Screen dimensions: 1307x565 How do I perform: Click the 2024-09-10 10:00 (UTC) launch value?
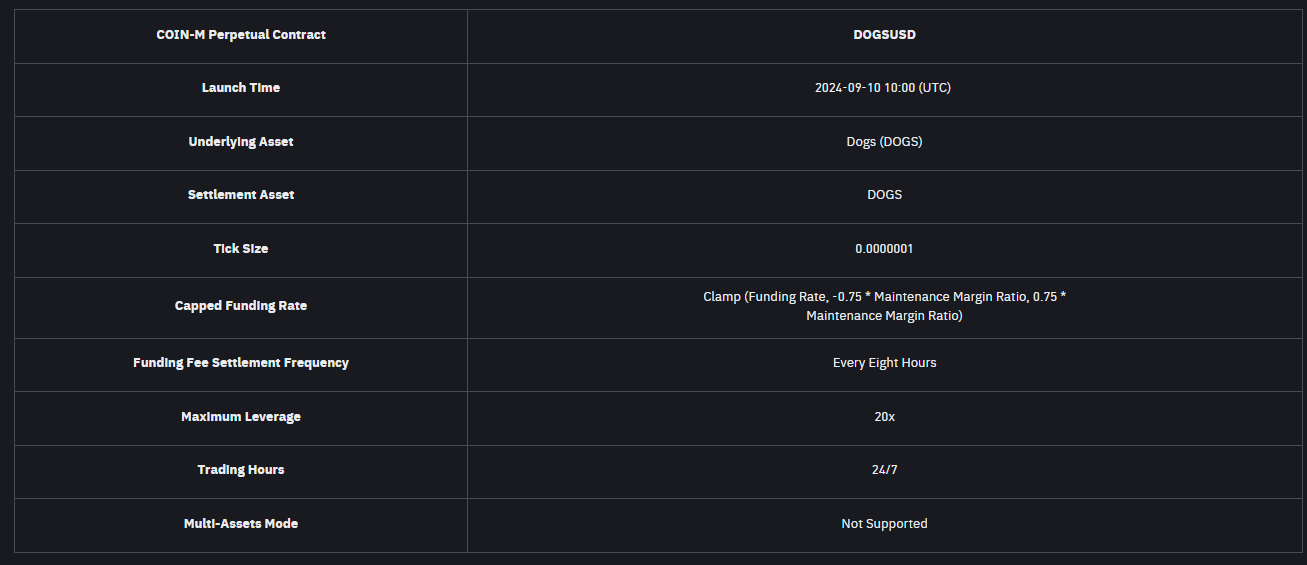[x=883, y=88]
